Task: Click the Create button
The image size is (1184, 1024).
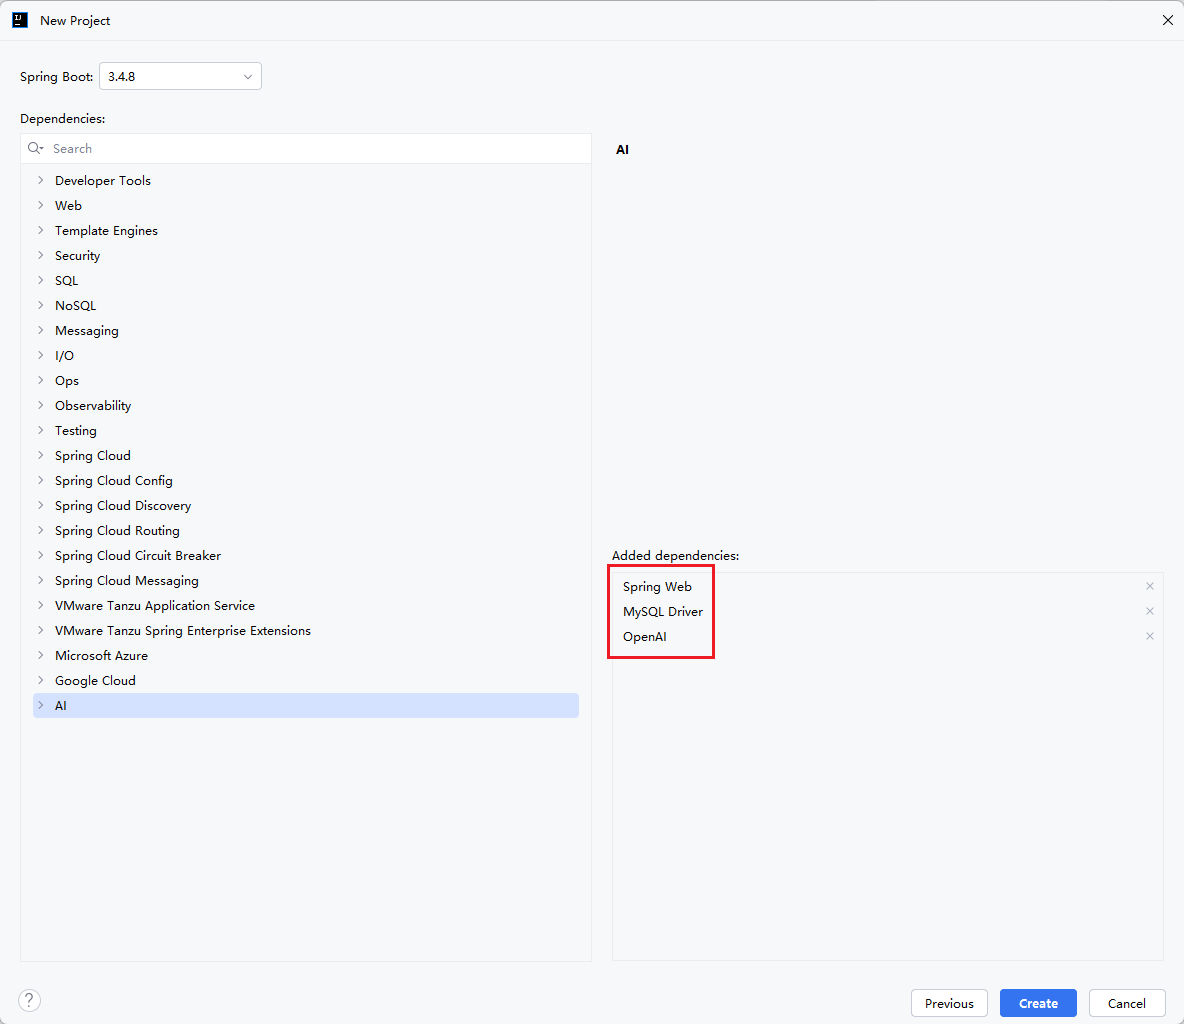Action: [x=1038, y=1003]
